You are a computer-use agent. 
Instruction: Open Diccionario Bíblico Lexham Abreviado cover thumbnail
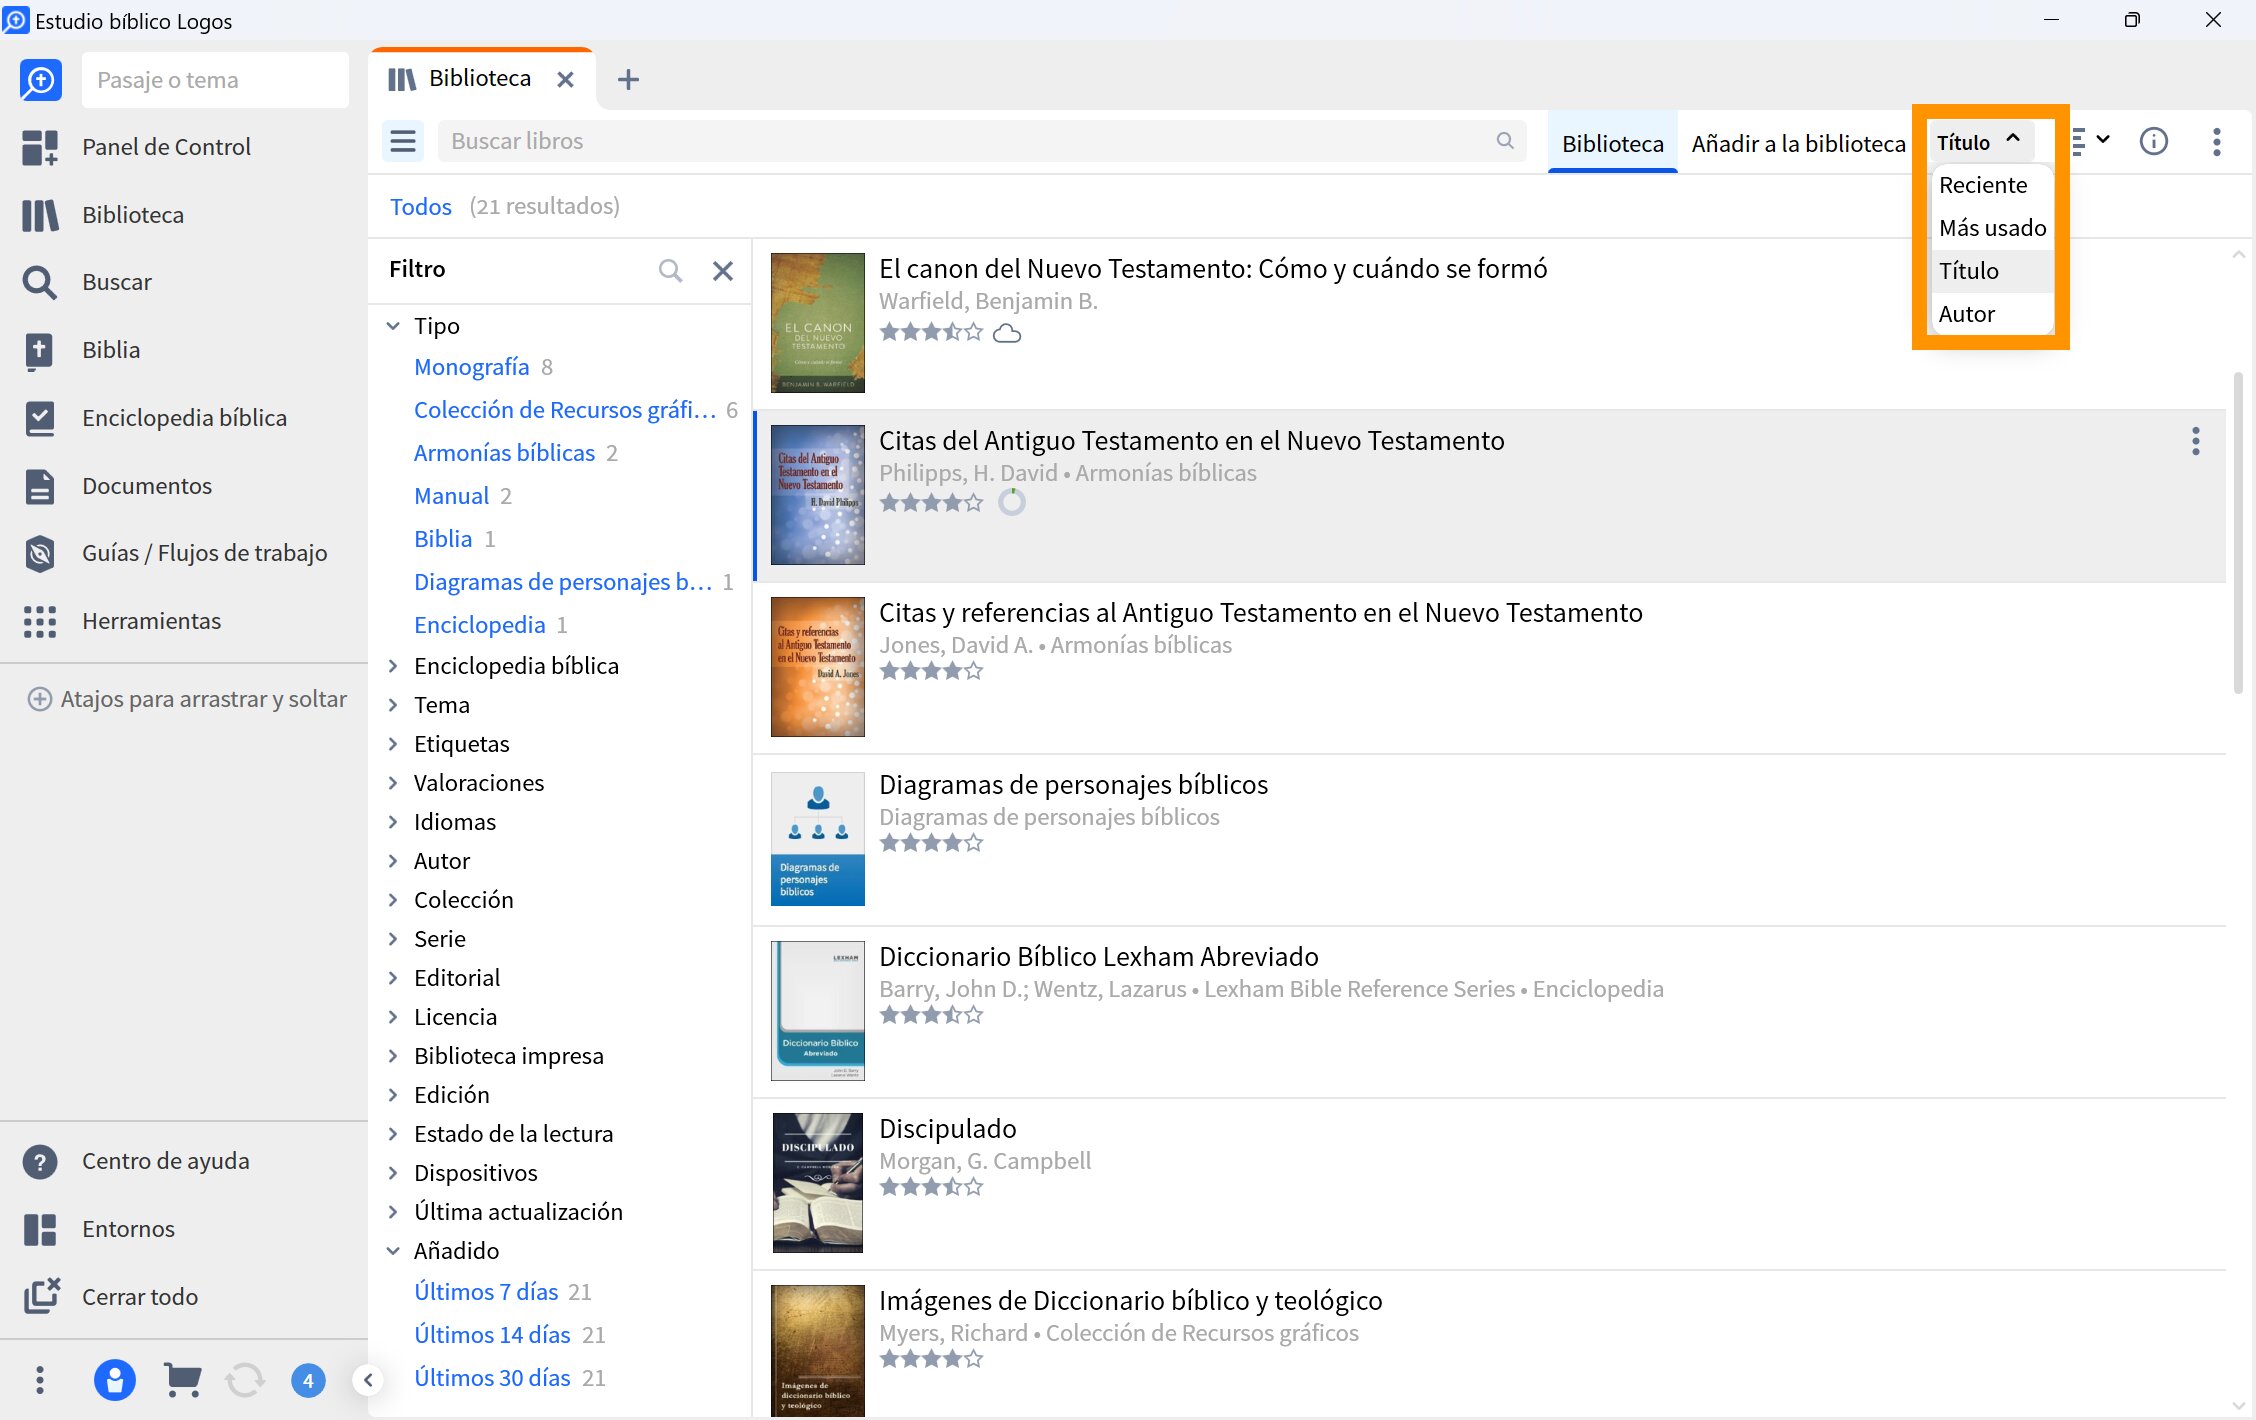pos(817,1011)
